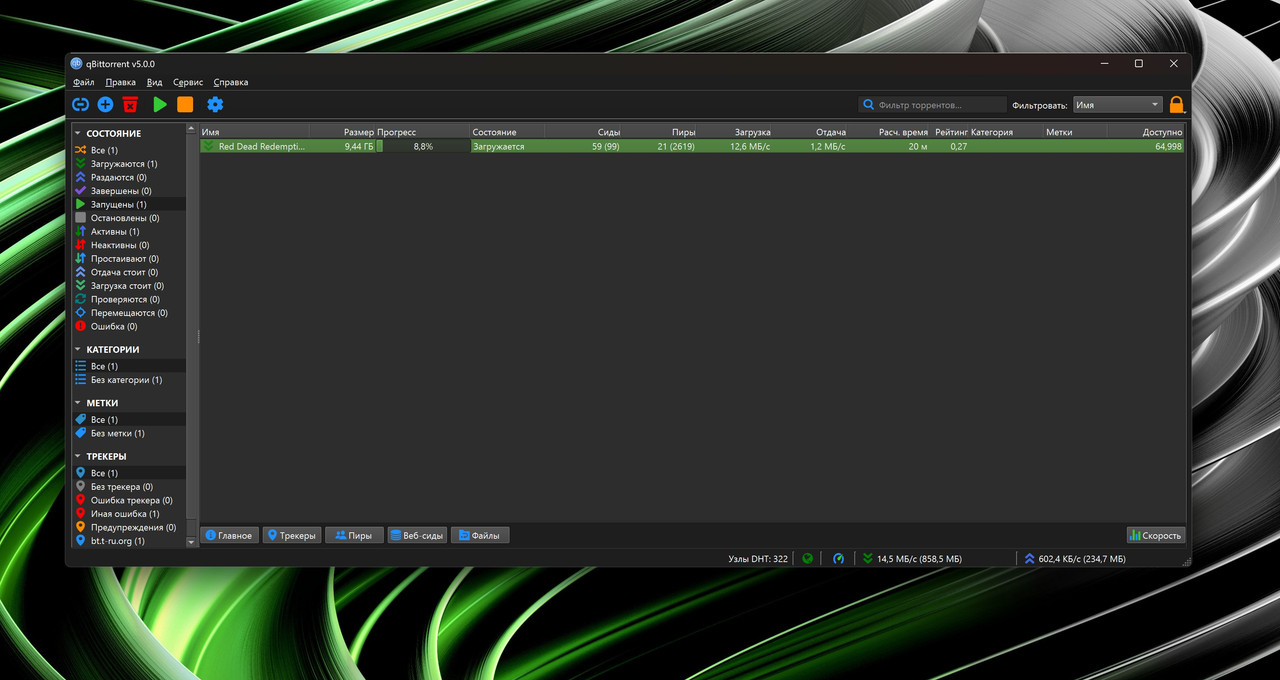Sort by the Размер column header
The height and width of the screenshot is (680, 1280).
342,132
